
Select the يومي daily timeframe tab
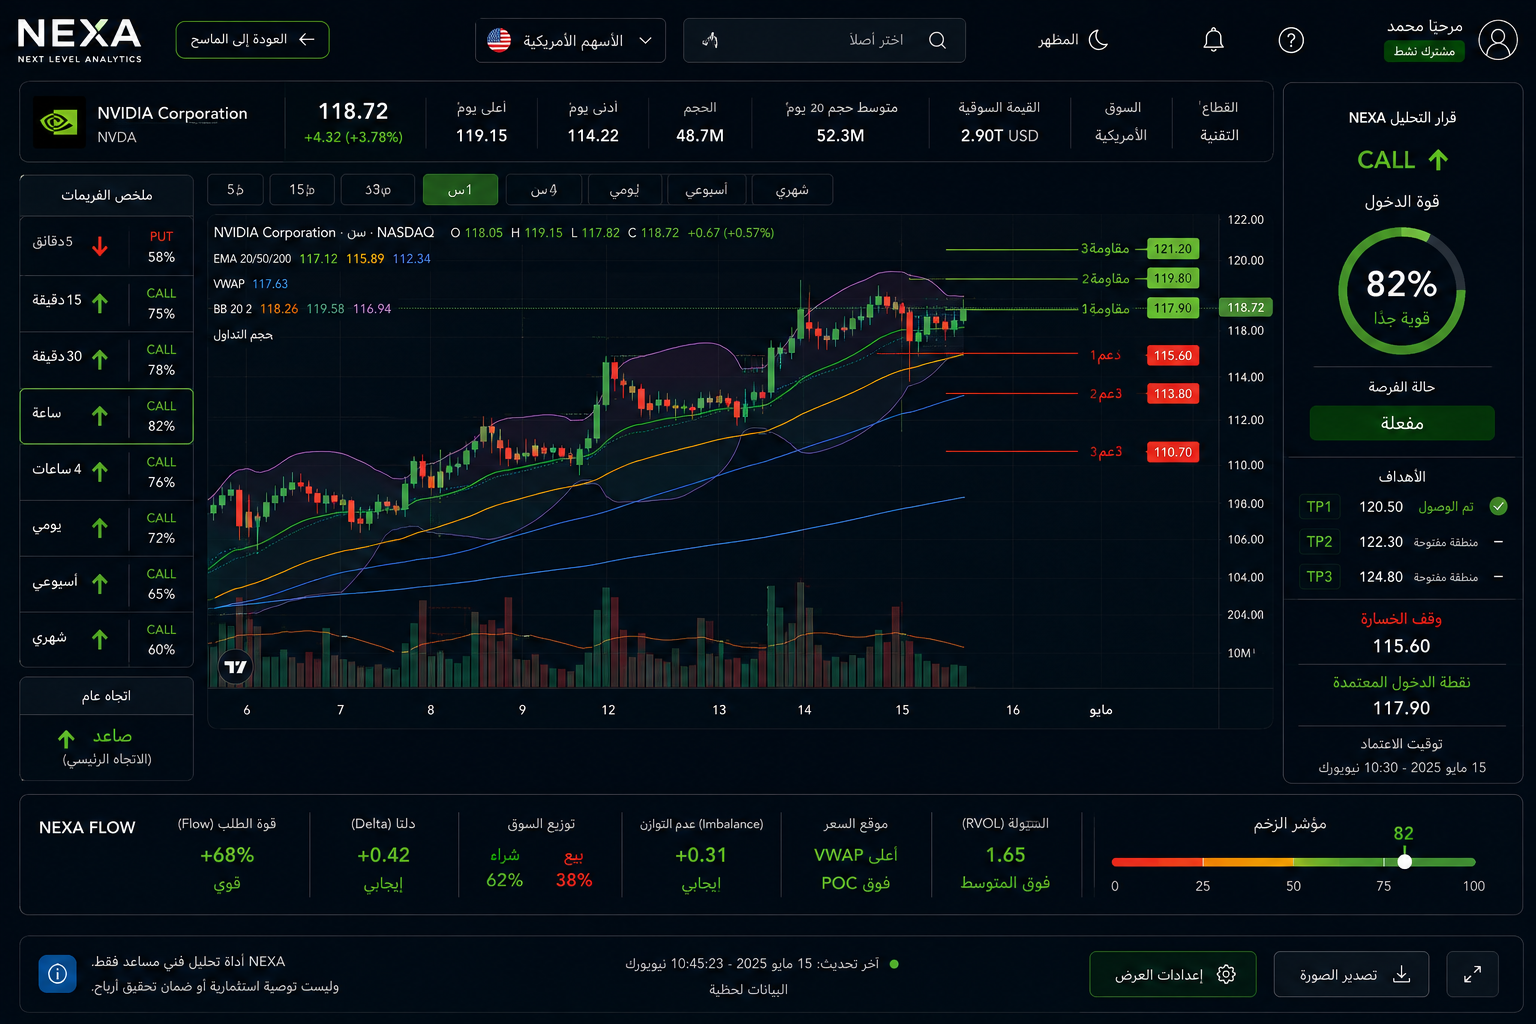tap(624, 189)
